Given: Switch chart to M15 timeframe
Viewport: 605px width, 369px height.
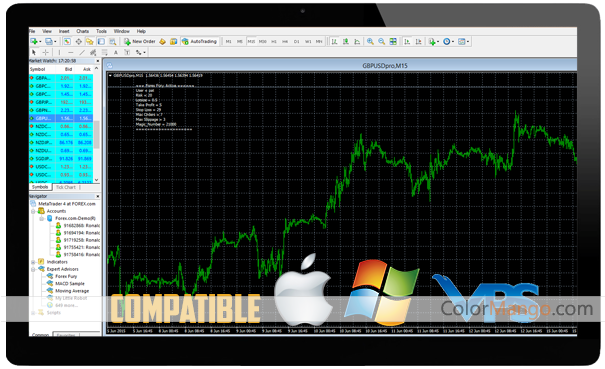Looking at the screenshot, I should (251, 41).
